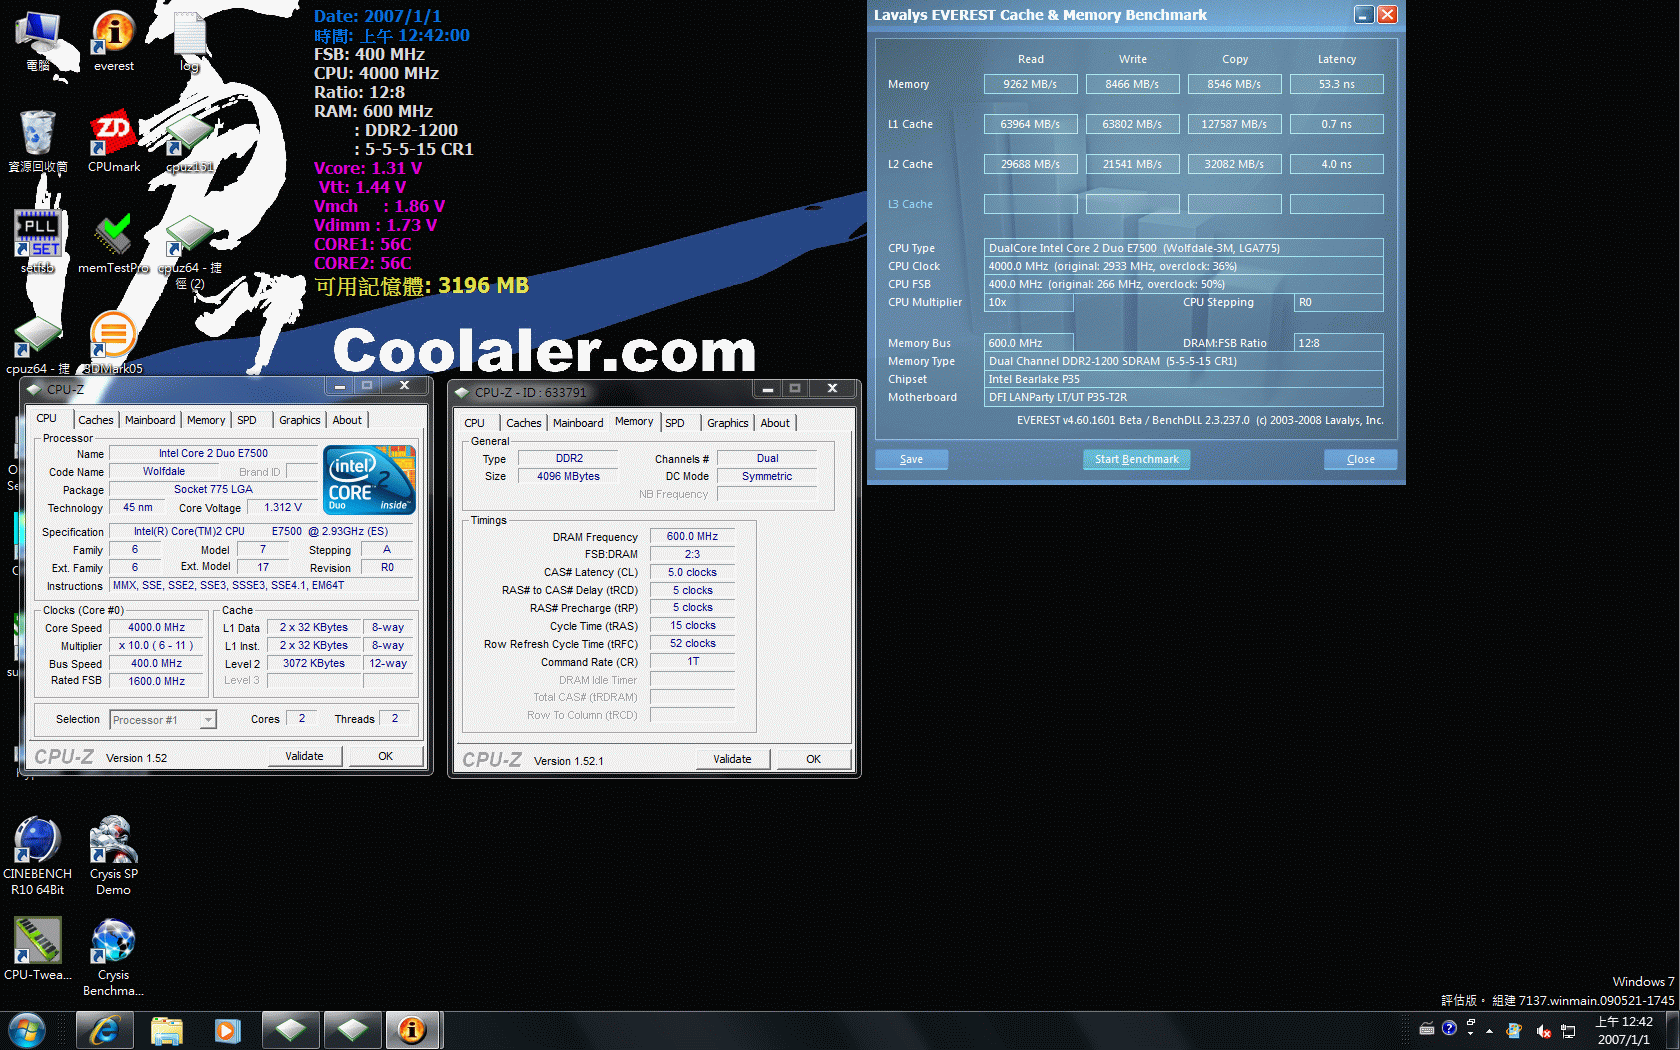Launch memTestPro desktop shortcut
Screen dimensions: 1680x1050
click(113, 242)
